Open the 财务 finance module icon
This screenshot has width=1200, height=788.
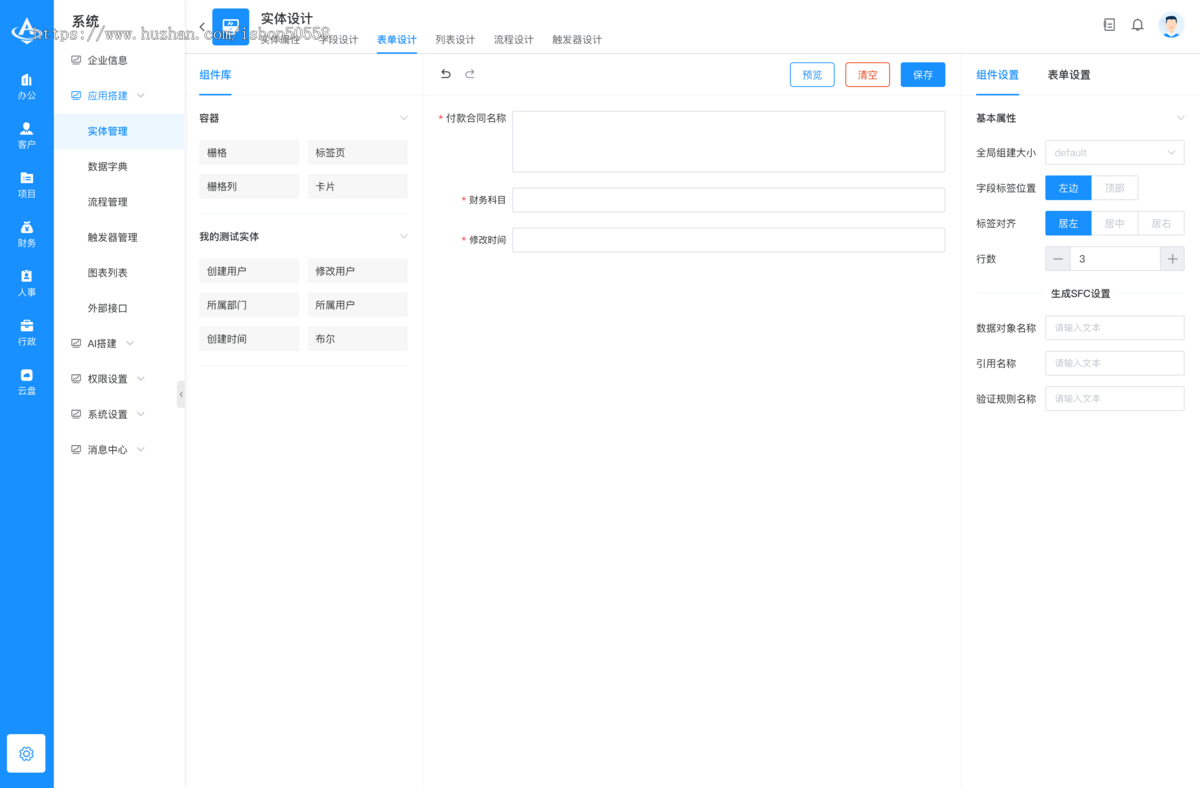pos(27,234)
